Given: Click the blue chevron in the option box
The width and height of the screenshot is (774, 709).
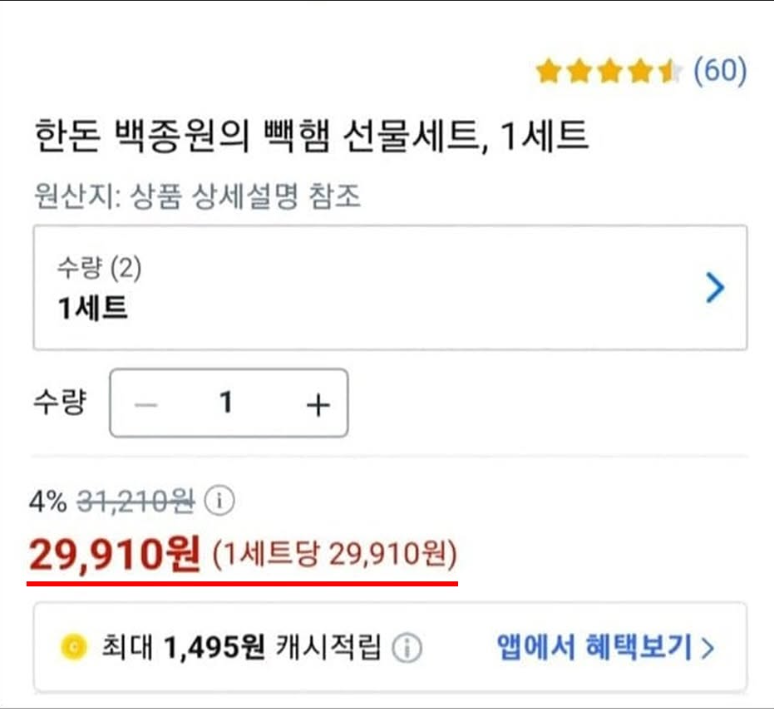Looking at the screenshot, I should [x=715, y=288].
